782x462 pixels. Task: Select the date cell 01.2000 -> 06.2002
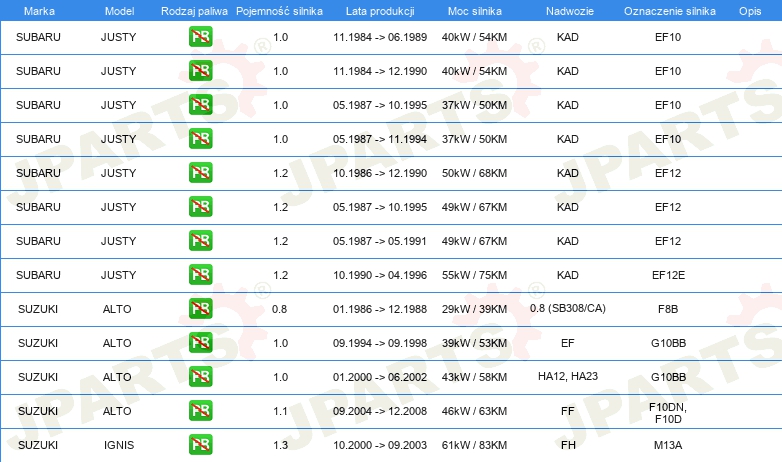tap(380, 377)
